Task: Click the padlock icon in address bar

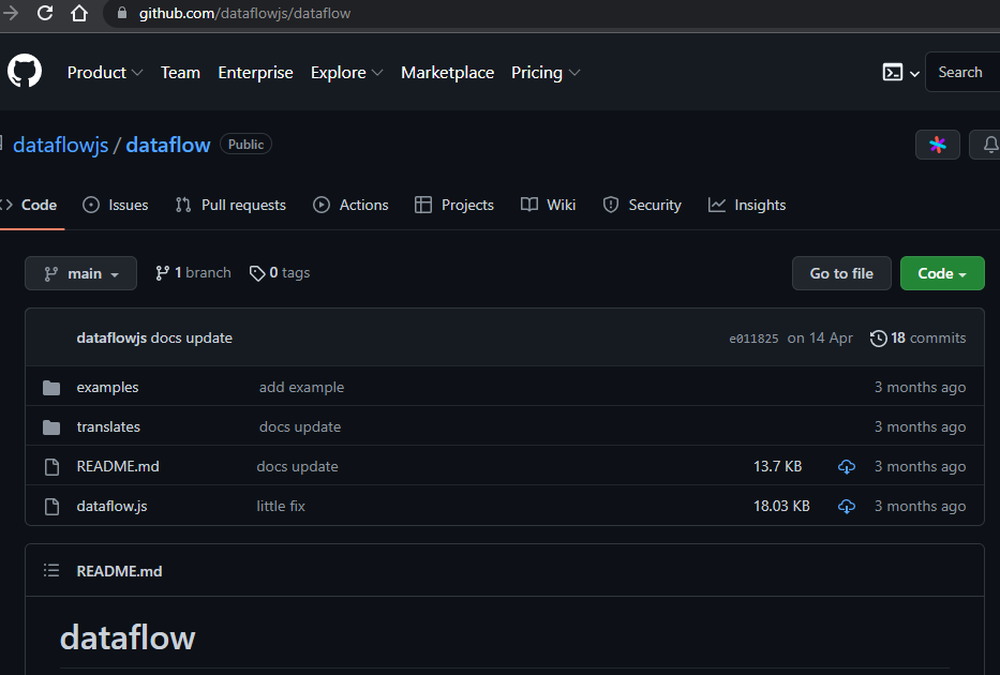Action: [123, 13]
